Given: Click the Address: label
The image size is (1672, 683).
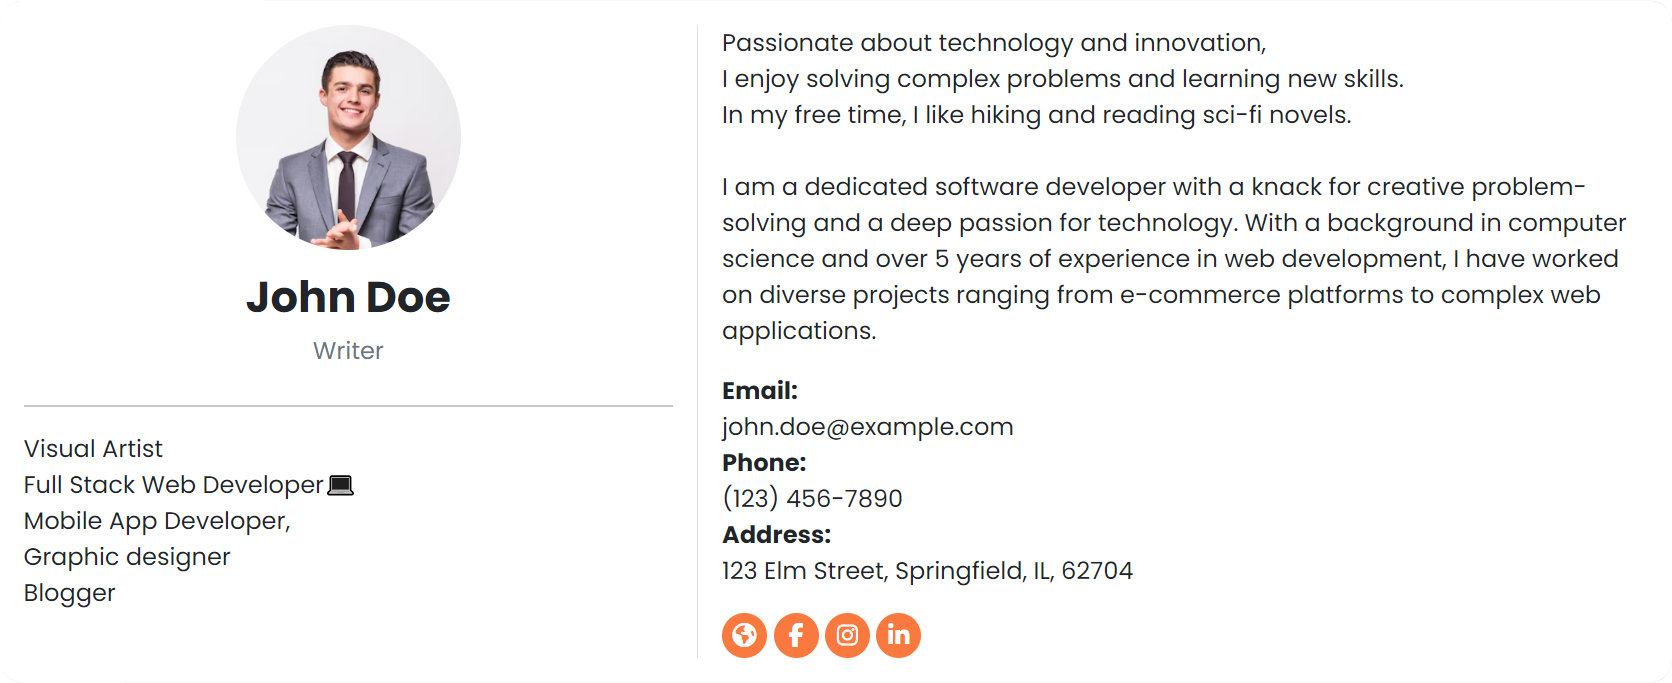Looking at the screenshot, I should (x=777, y=535).
